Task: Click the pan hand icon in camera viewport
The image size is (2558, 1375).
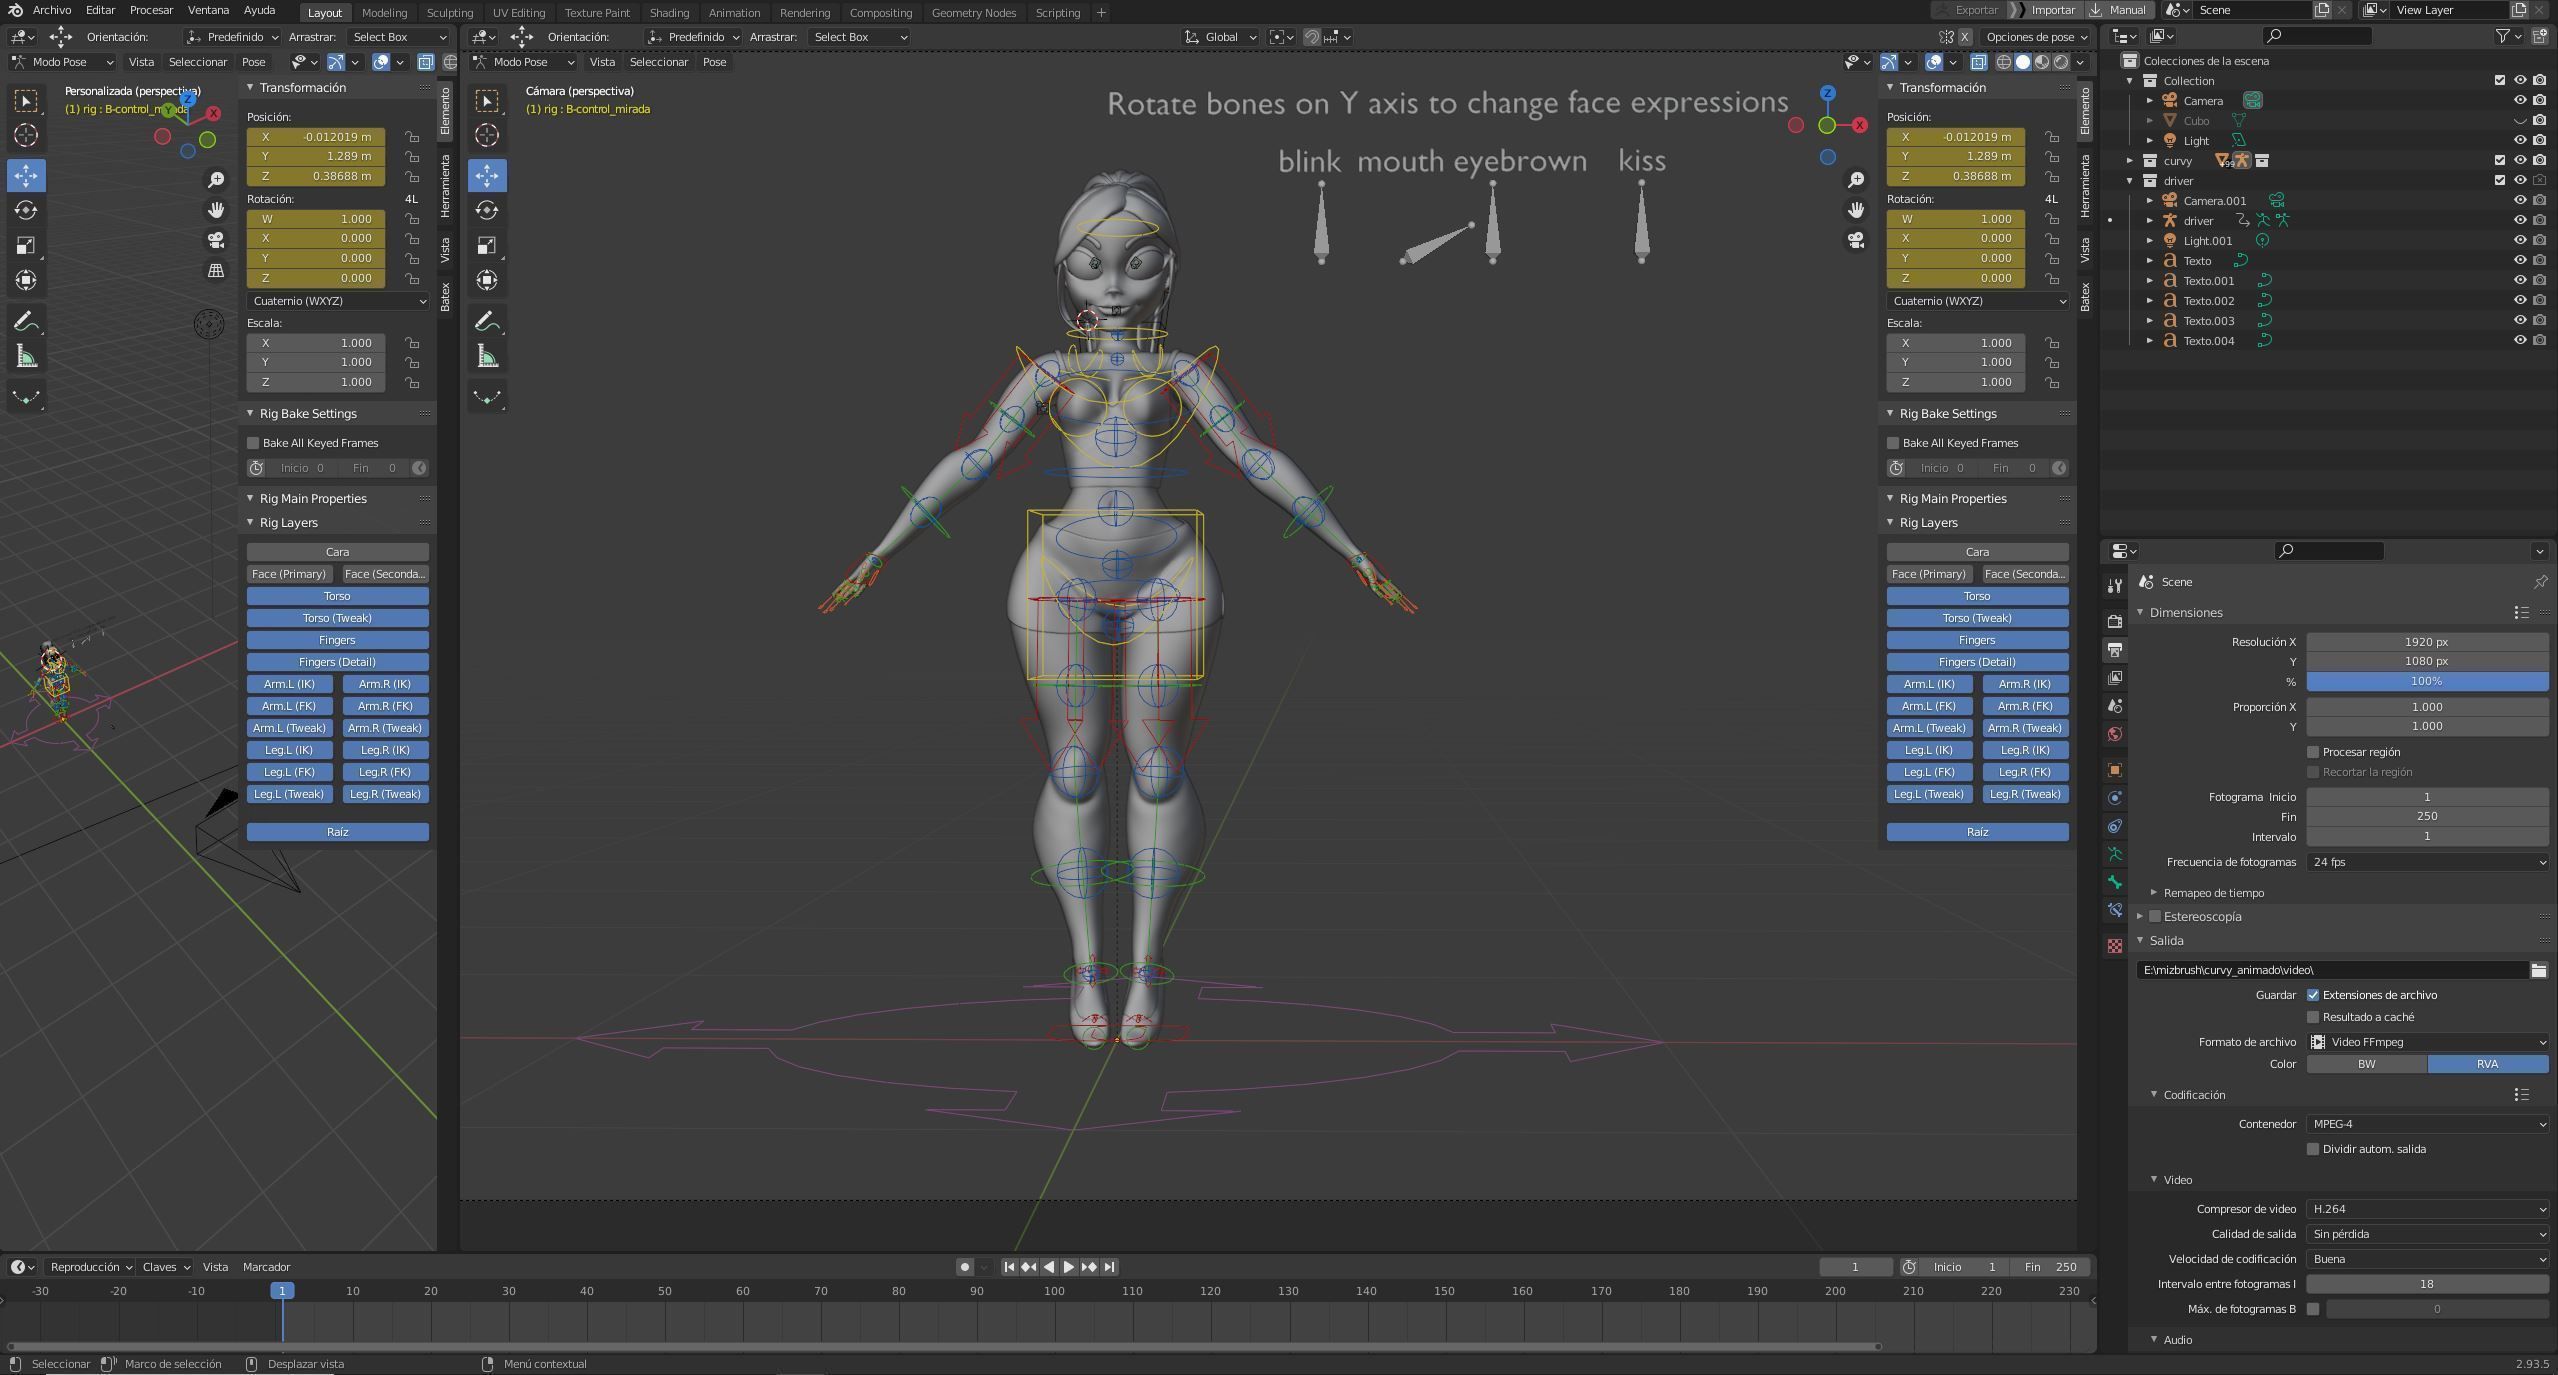Action: pos(1856,209)
